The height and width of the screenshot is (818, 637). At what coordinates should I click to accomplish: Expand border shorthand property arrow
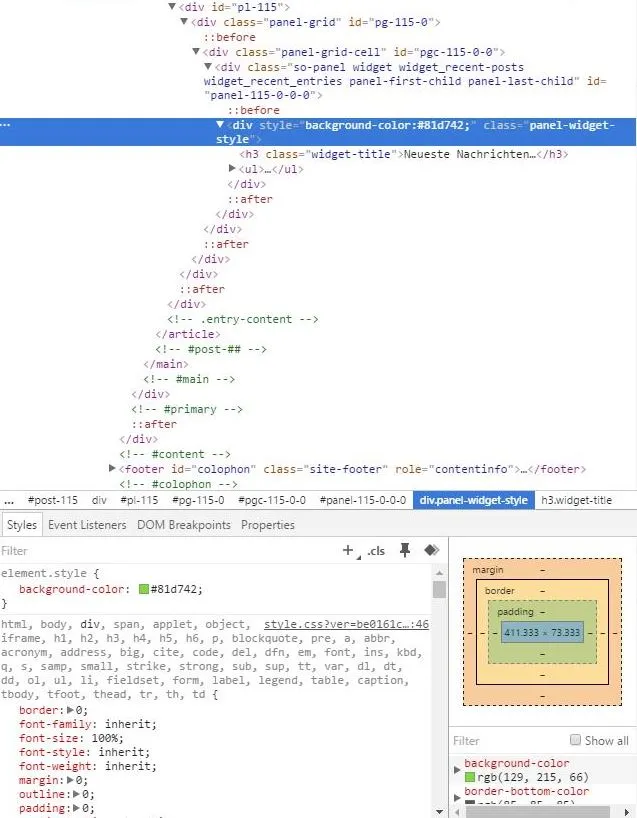pos(70,710)
